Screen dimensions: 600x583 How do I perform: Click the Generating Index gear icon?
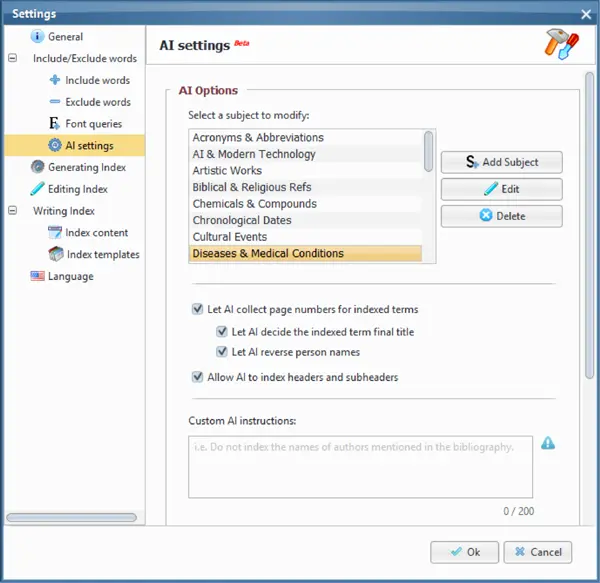[x=38, y=167]
